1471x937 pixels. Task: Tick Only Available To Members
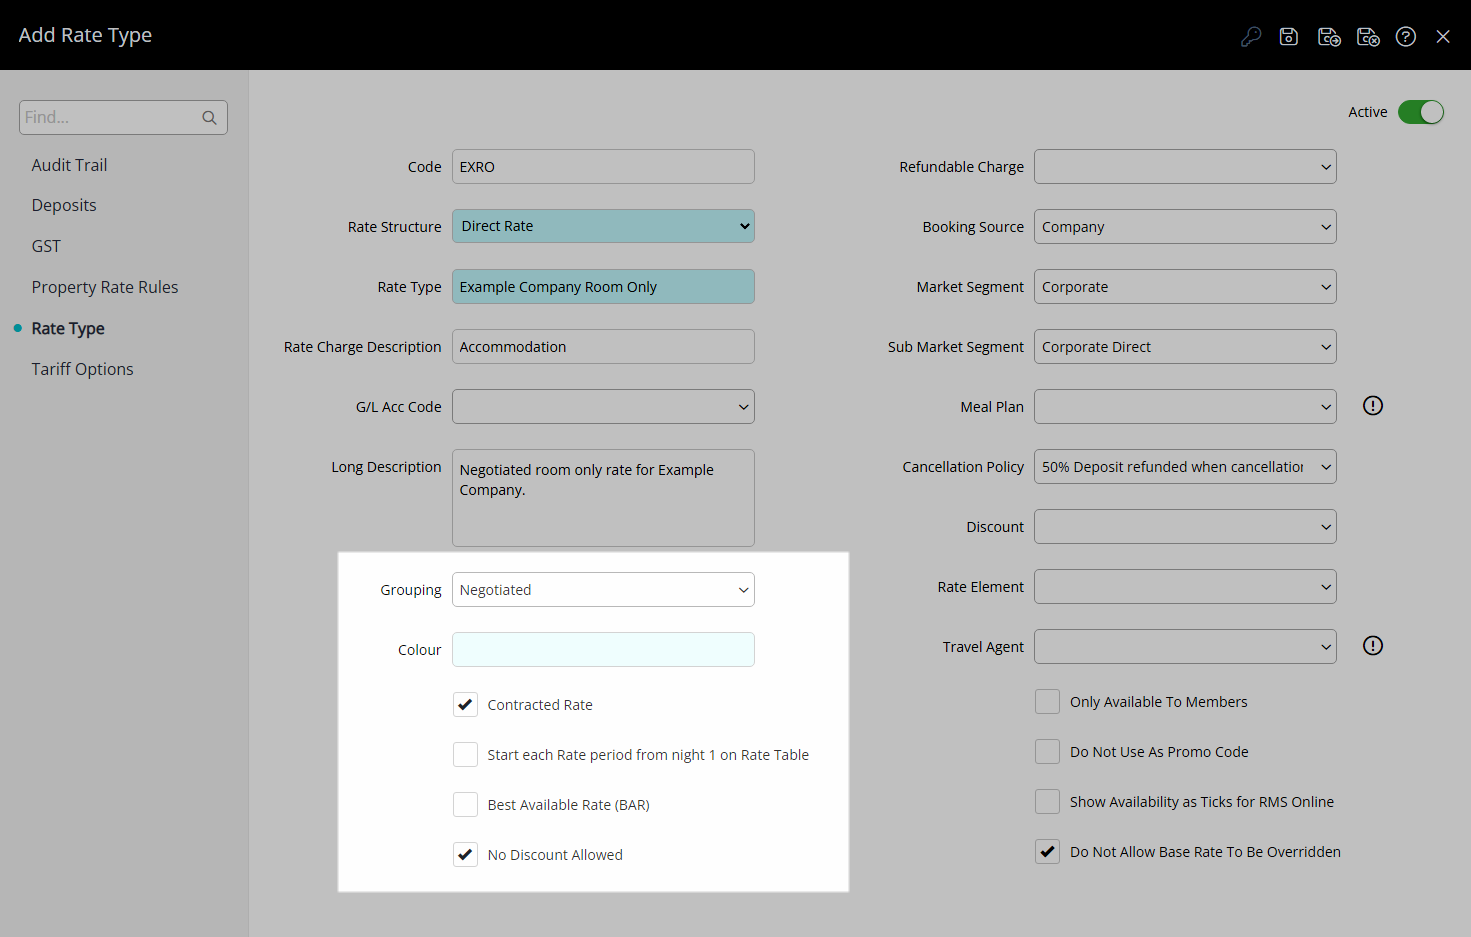click(x=1047, y=702)
